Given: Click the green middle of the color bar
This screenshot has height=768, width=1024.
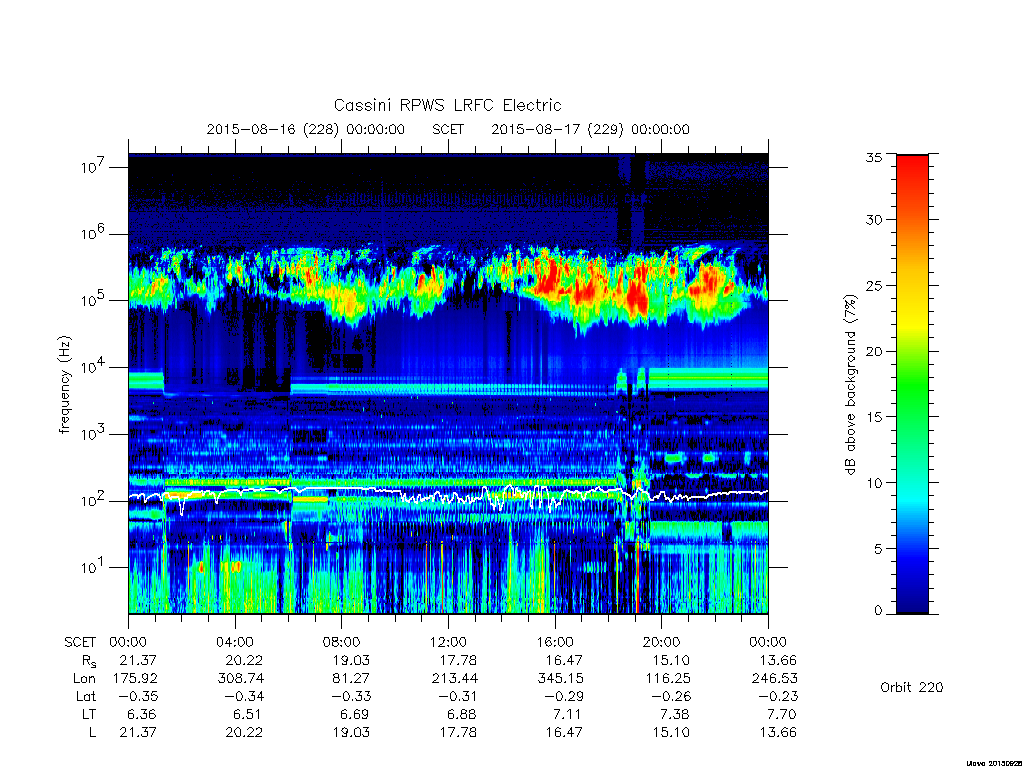Looking at the screenshot, I should click(912, 385).
